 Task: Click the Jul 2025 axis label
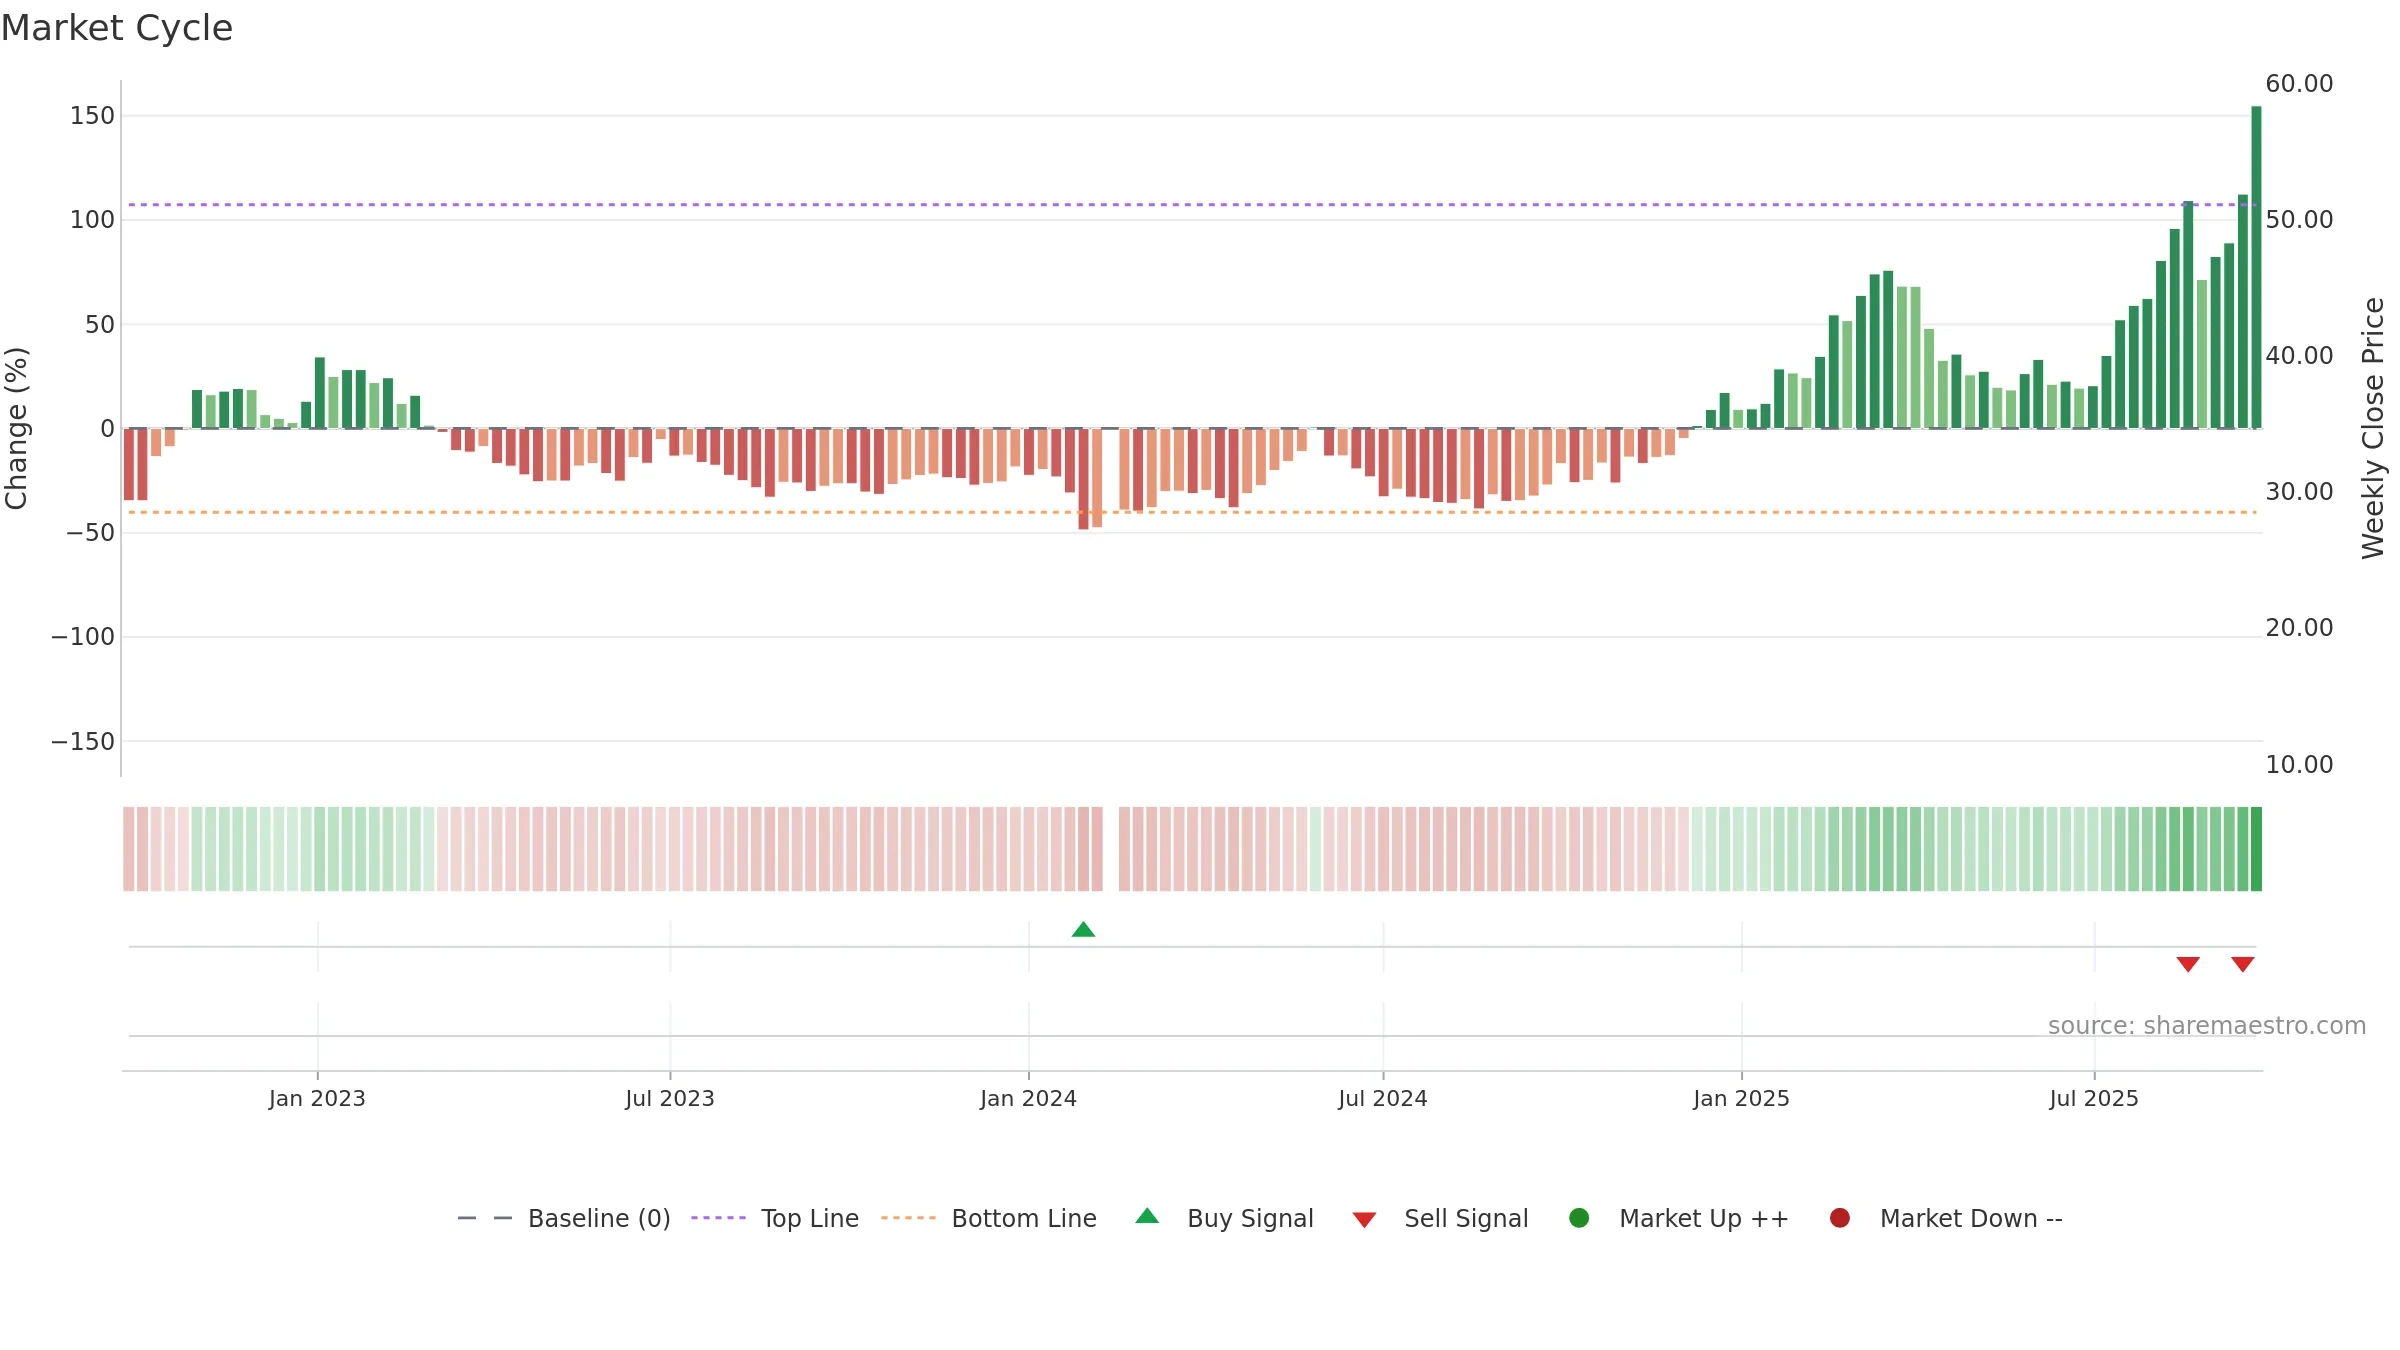click(2094, 1098)
